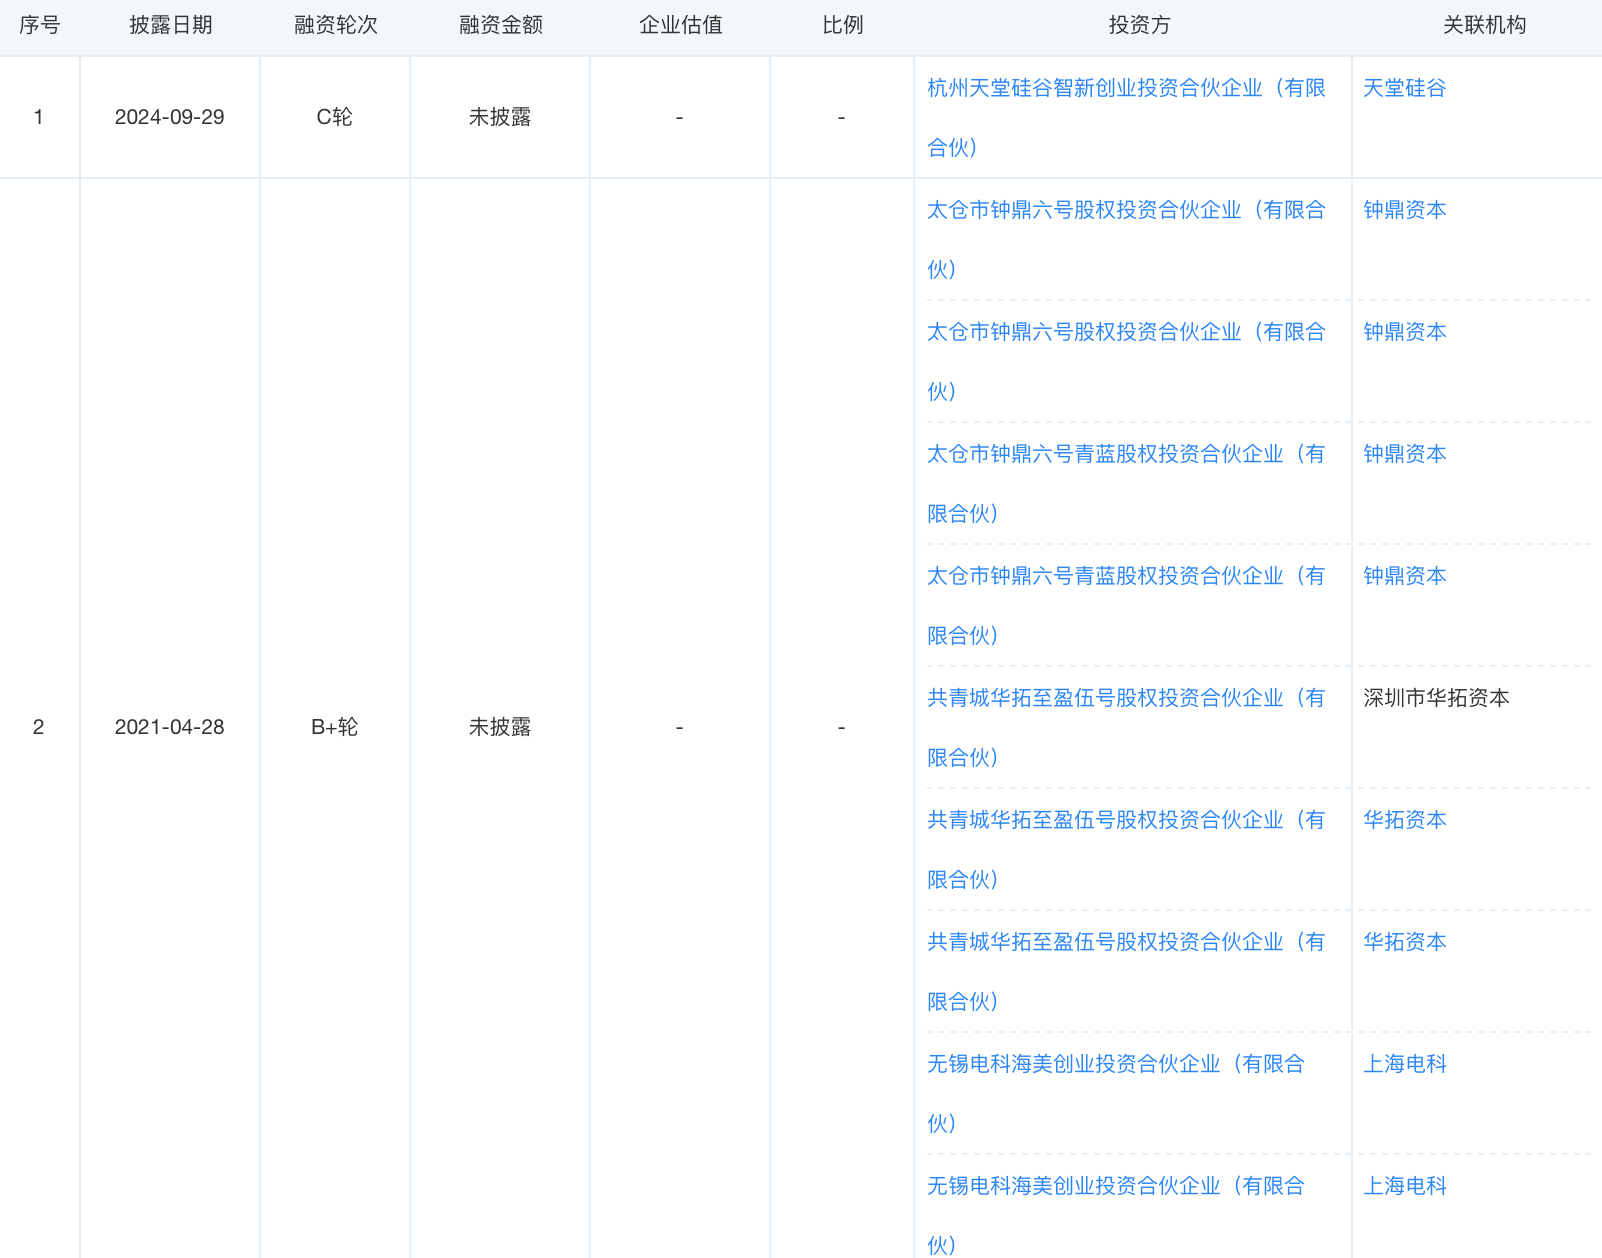Open the first 太仓市钟鼎六号股权投资合伙企业 link
The height and width of the screenshot is (1258, 1602).
point(1125,211)
